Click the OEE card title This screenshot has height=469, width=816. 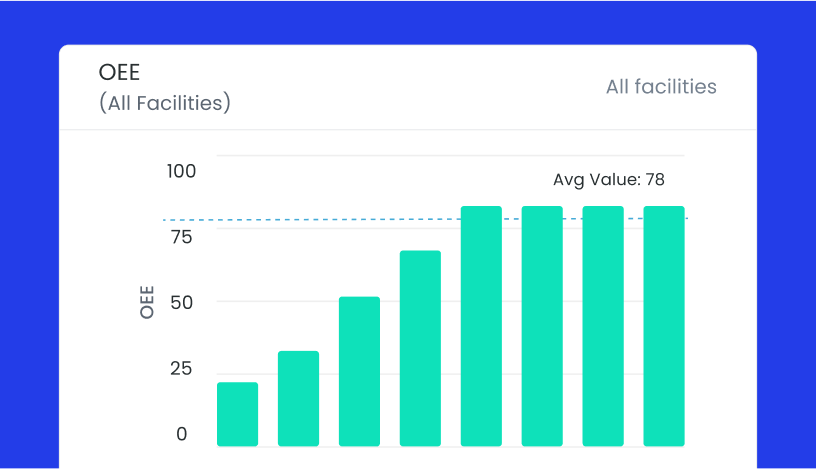119,72
